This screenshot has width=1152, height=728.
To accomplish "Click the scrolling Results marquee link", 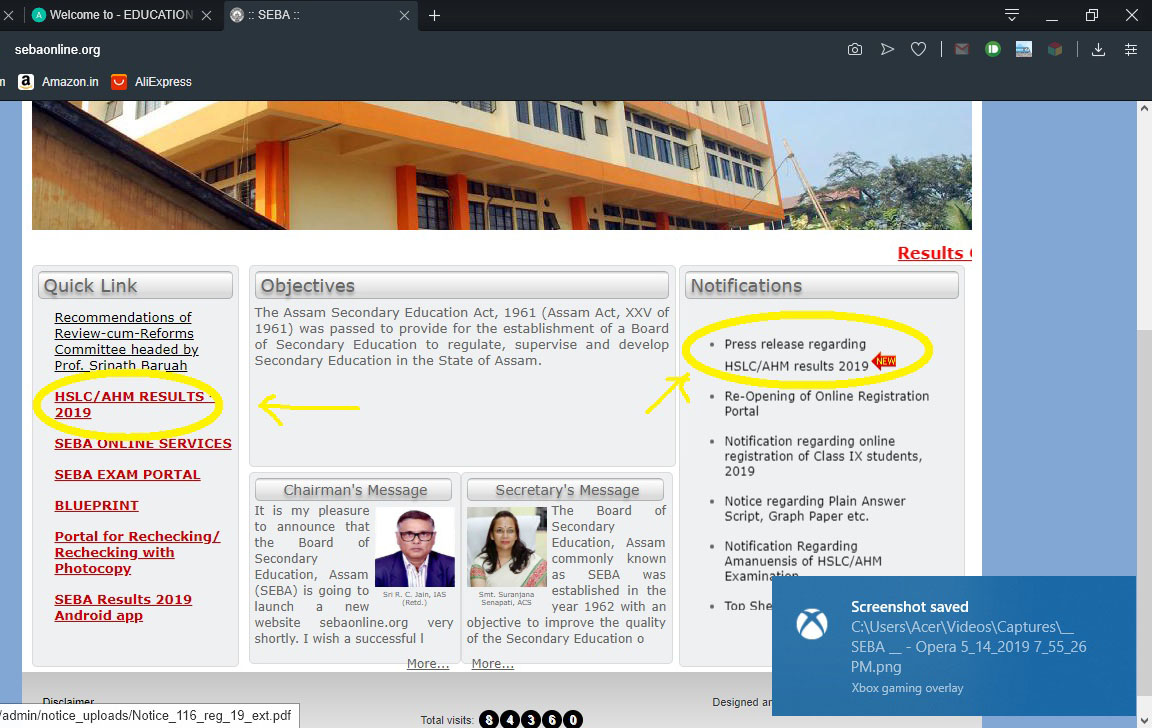I will coord(934,253).
